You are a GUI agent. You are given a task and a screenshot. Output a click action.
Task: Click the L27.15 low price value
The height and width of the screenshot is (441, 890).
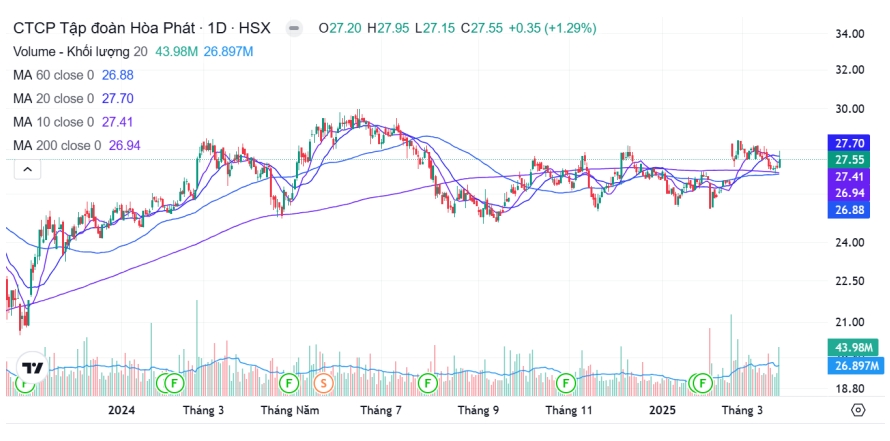pos(435,28)
